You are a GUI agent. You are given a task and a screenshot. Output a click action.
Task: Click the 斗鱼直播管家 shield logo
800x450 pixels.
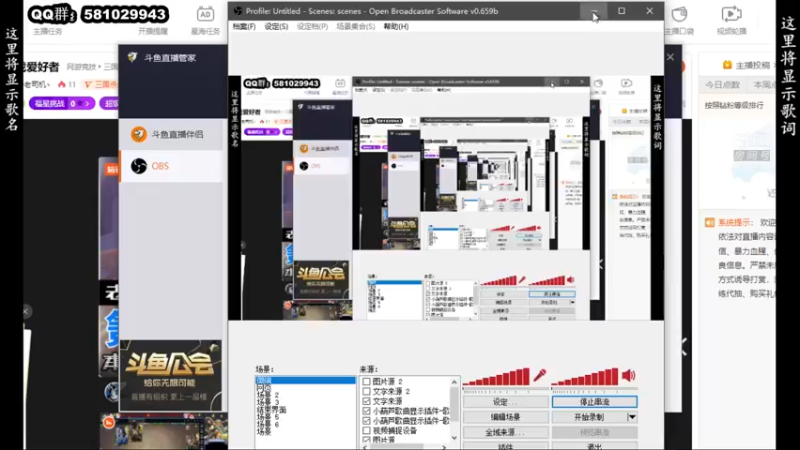pyautogui.click(x=132, y=58)
